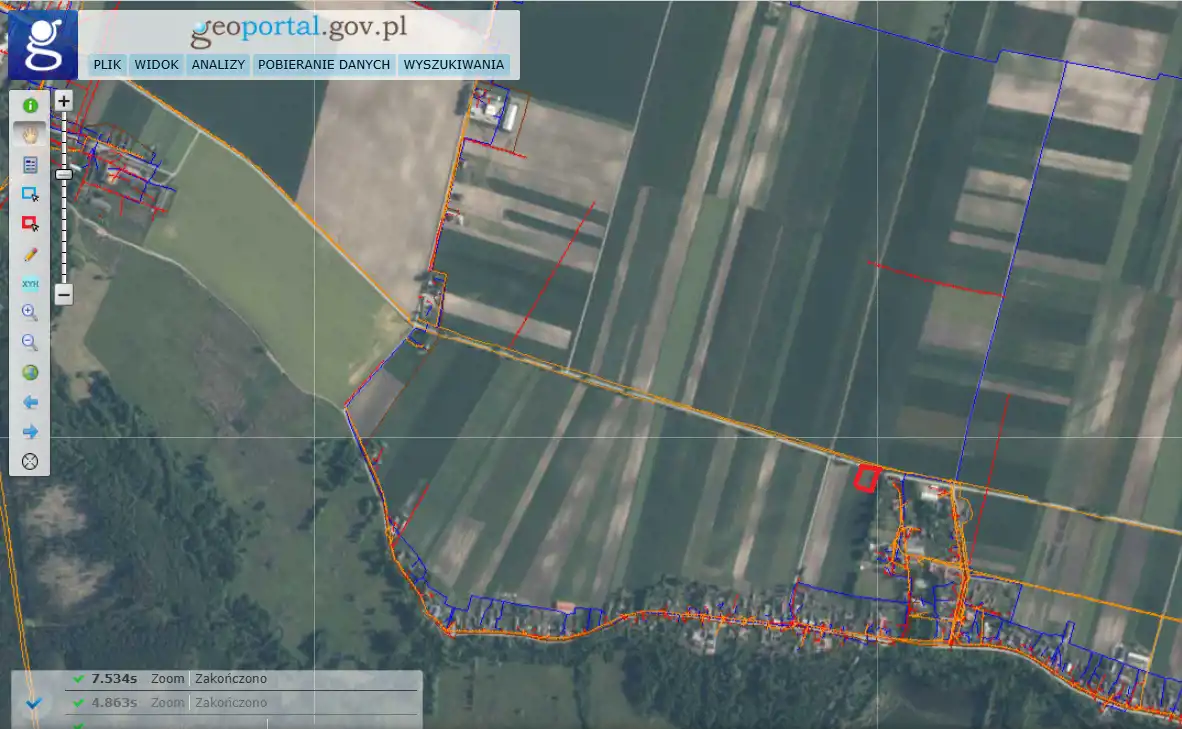Open the ANALIZY menu
This screenshot has width=1182, height=729.
[x=218, y=65]
